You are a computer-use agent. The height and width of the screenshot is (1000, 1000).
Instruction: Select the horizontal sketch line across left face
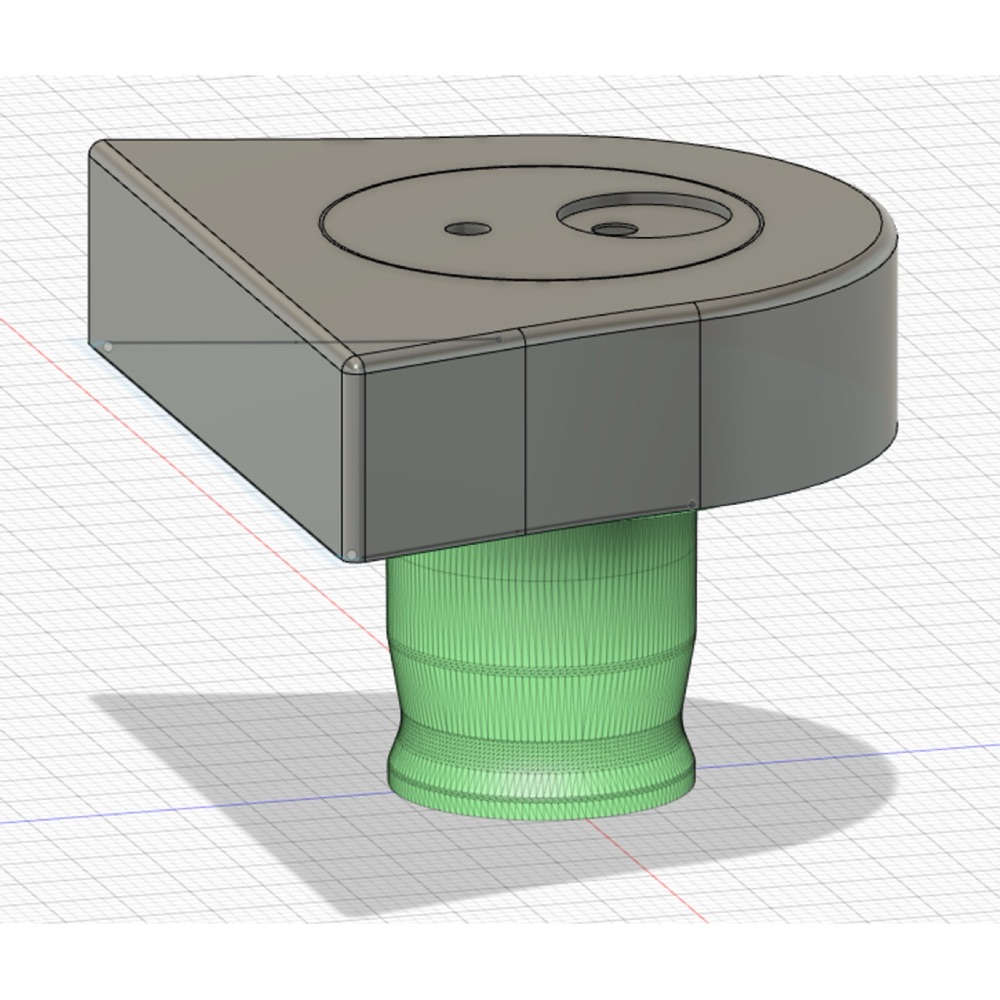point(303,343)
